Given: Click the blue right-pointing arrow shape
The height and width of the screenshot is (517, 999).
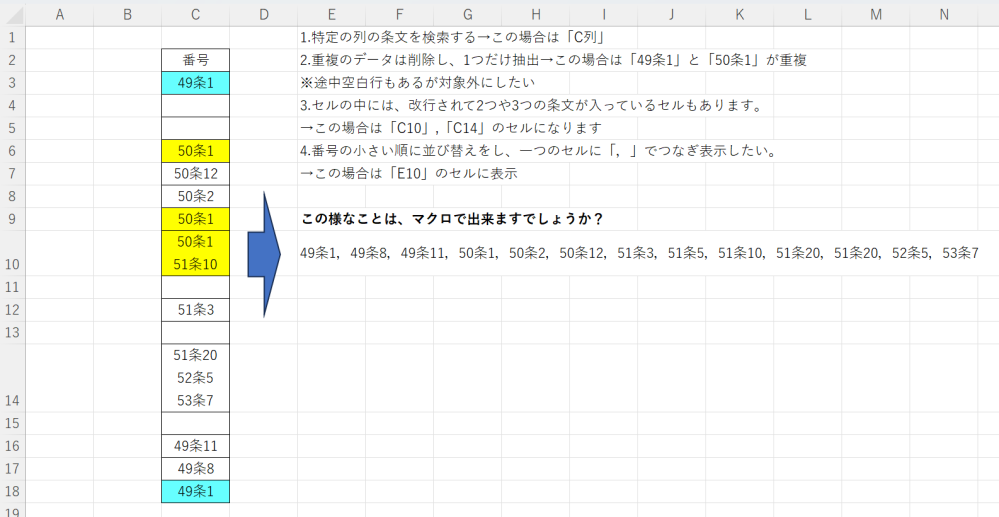Looking at the screenshot, I should point(262,254).
